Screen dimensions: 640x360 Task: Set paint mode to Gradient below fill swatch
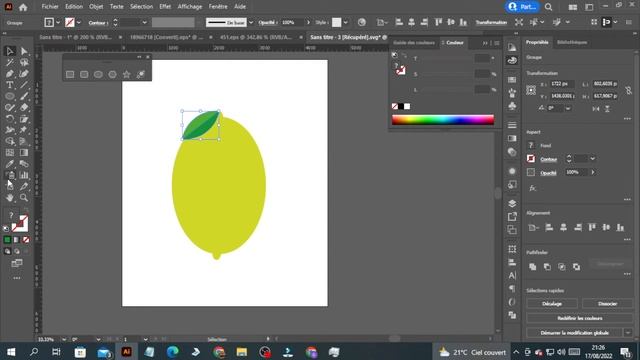coord(17,240)
